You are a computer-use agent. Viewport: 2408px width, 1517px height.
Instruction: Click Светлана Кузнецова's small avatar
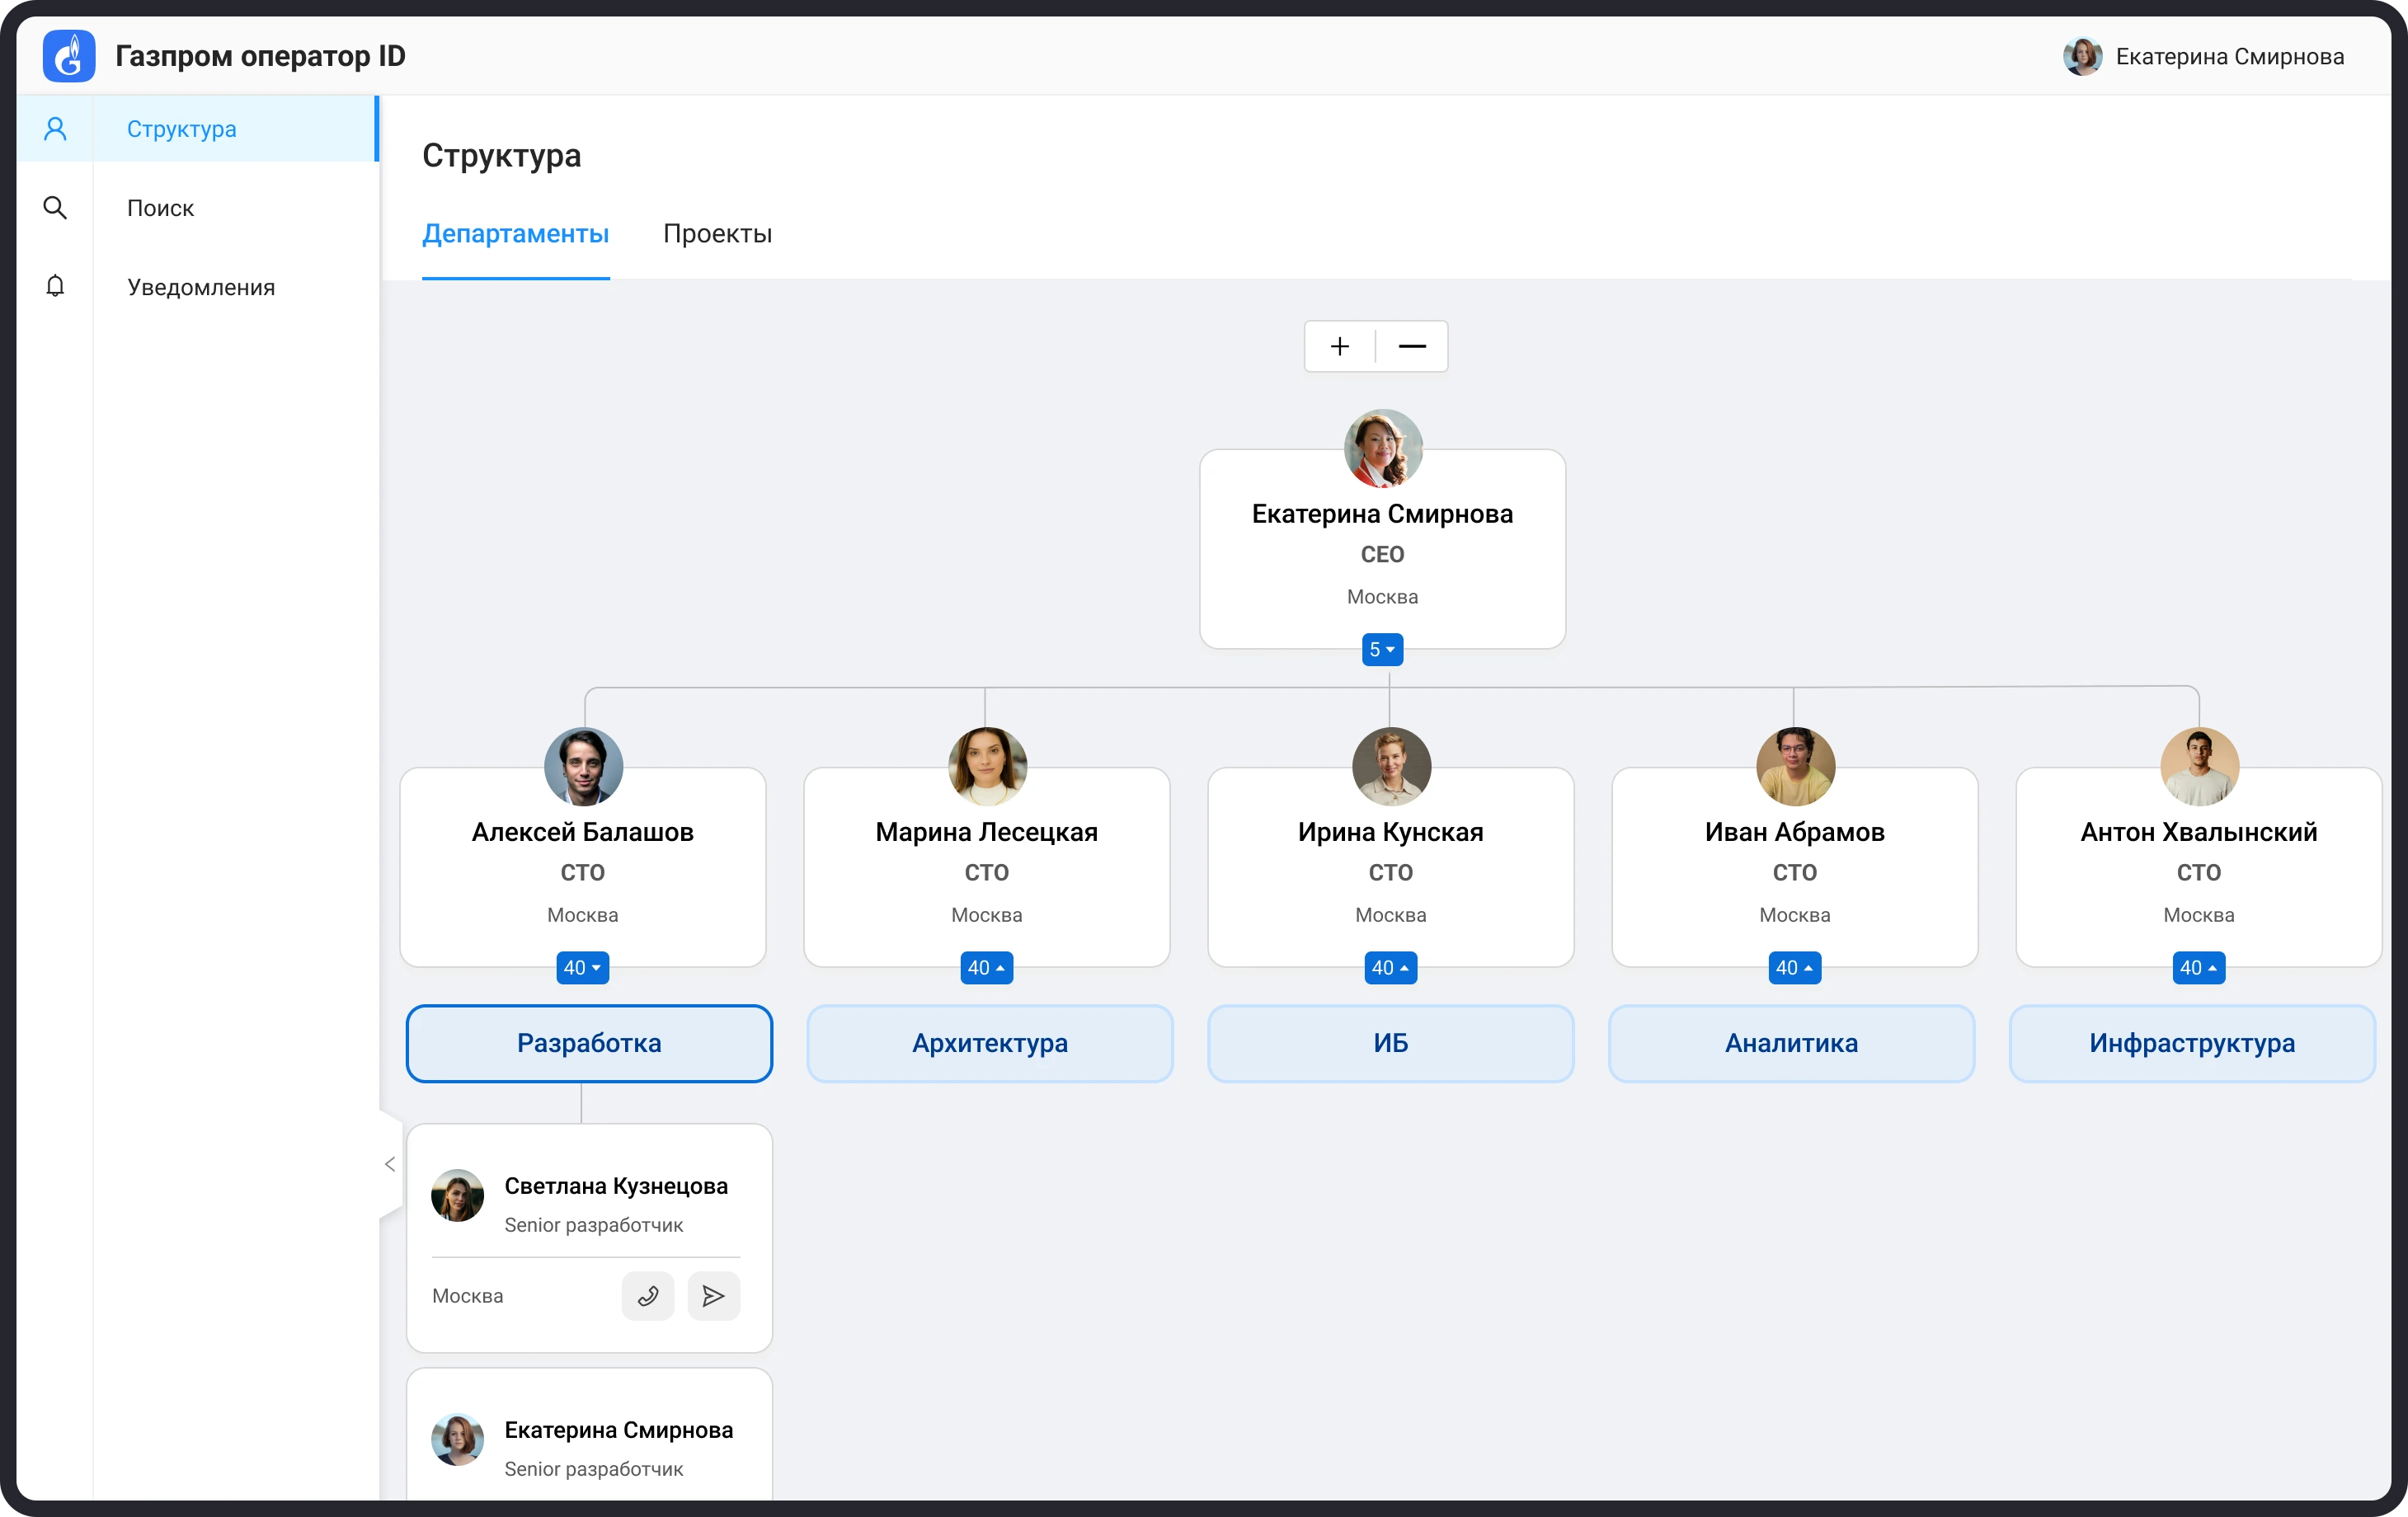(457, 1195)
